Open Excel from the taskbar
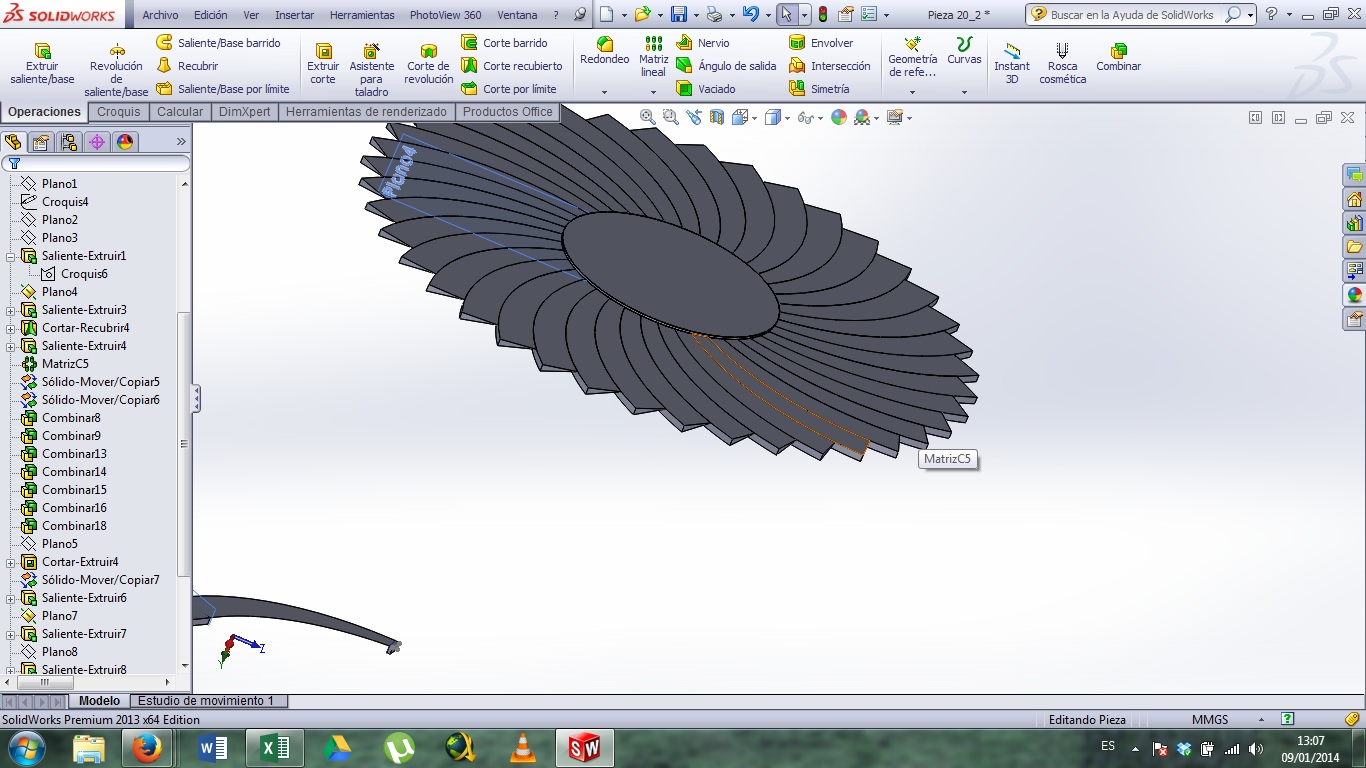 point(274,747)
